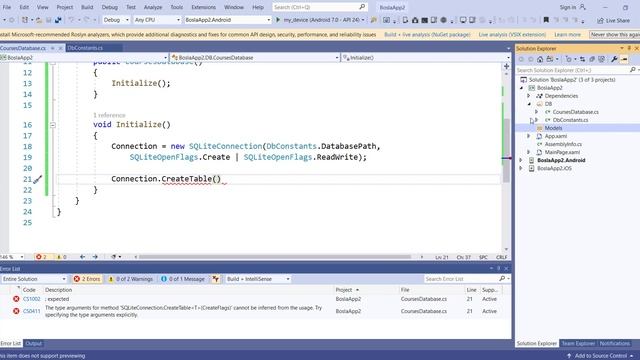Click the Collapse All icon in Solution Explorer
Screen dimensions: 640x360
coord(592,59)
